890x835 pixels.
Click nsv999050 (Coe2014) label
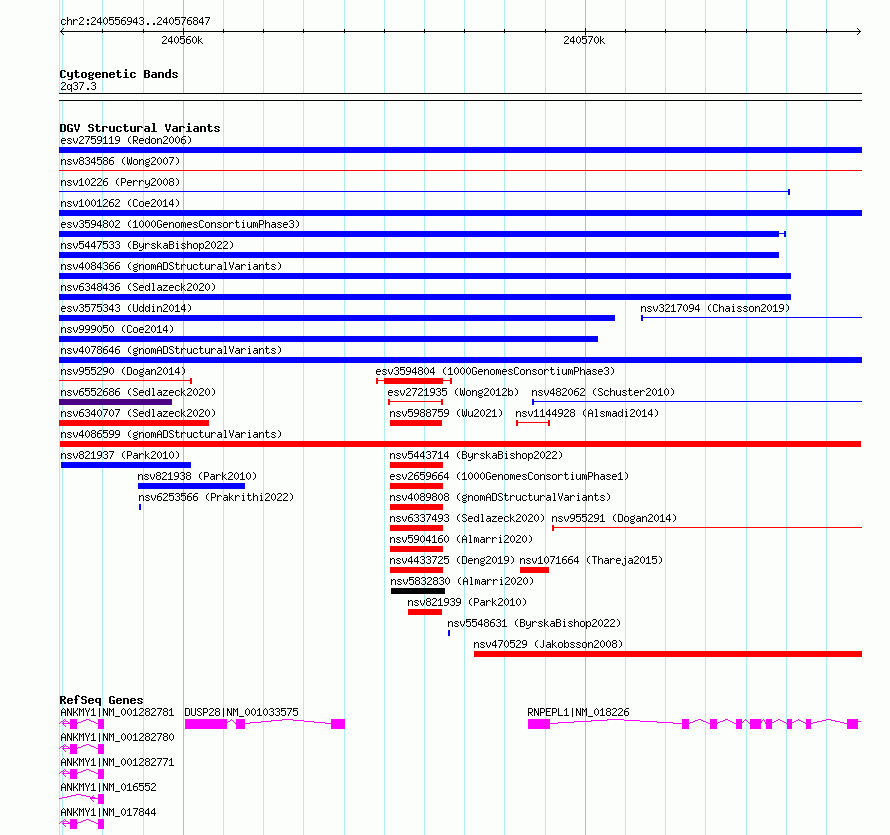tap(117, 329)
